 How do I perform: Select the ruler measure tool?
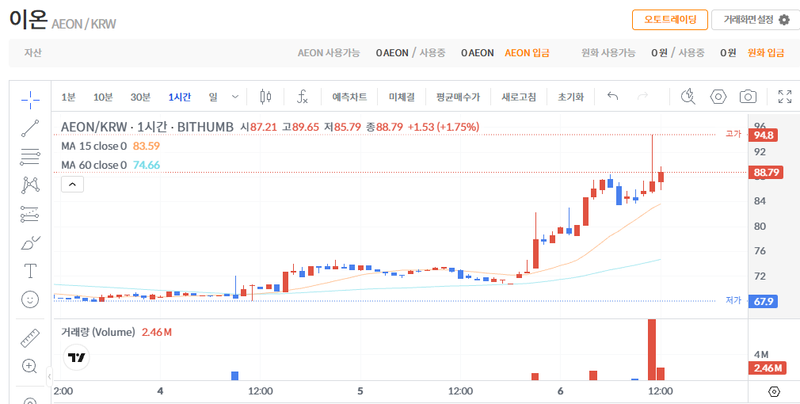click(30, 338)
